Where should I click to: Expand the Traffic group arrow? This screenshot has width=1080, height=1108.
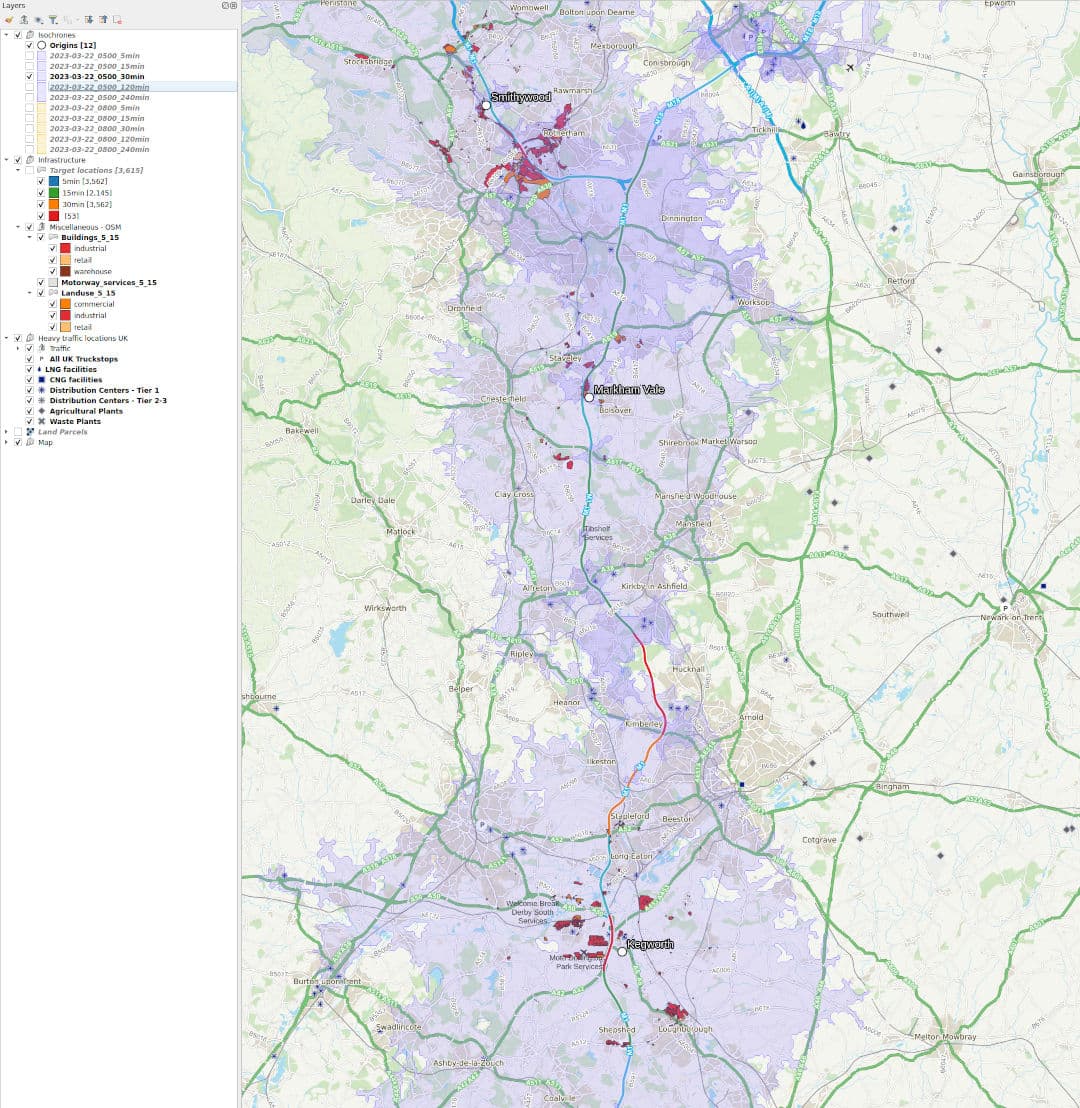coord(18,348)
